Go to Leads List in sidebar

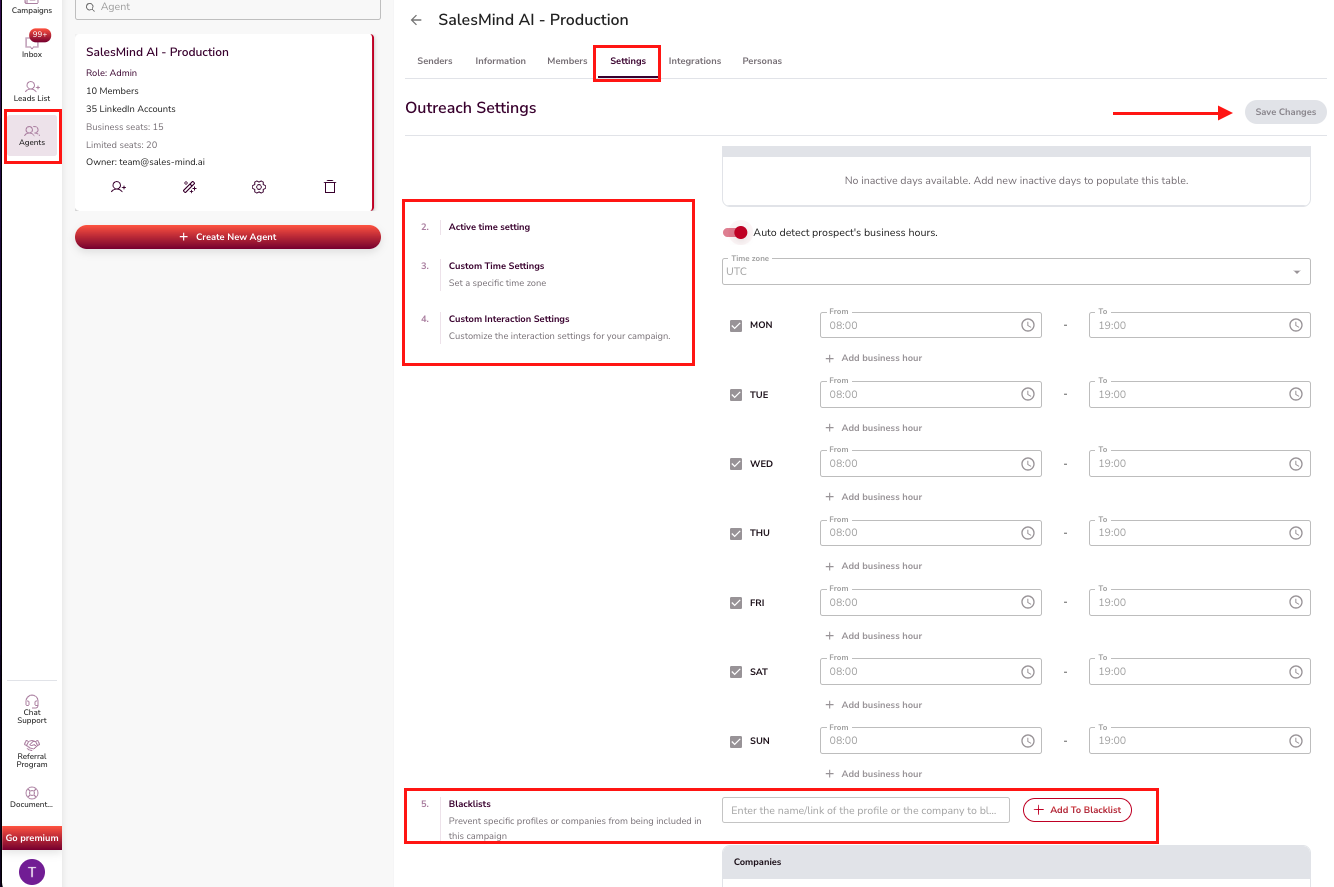32,91
